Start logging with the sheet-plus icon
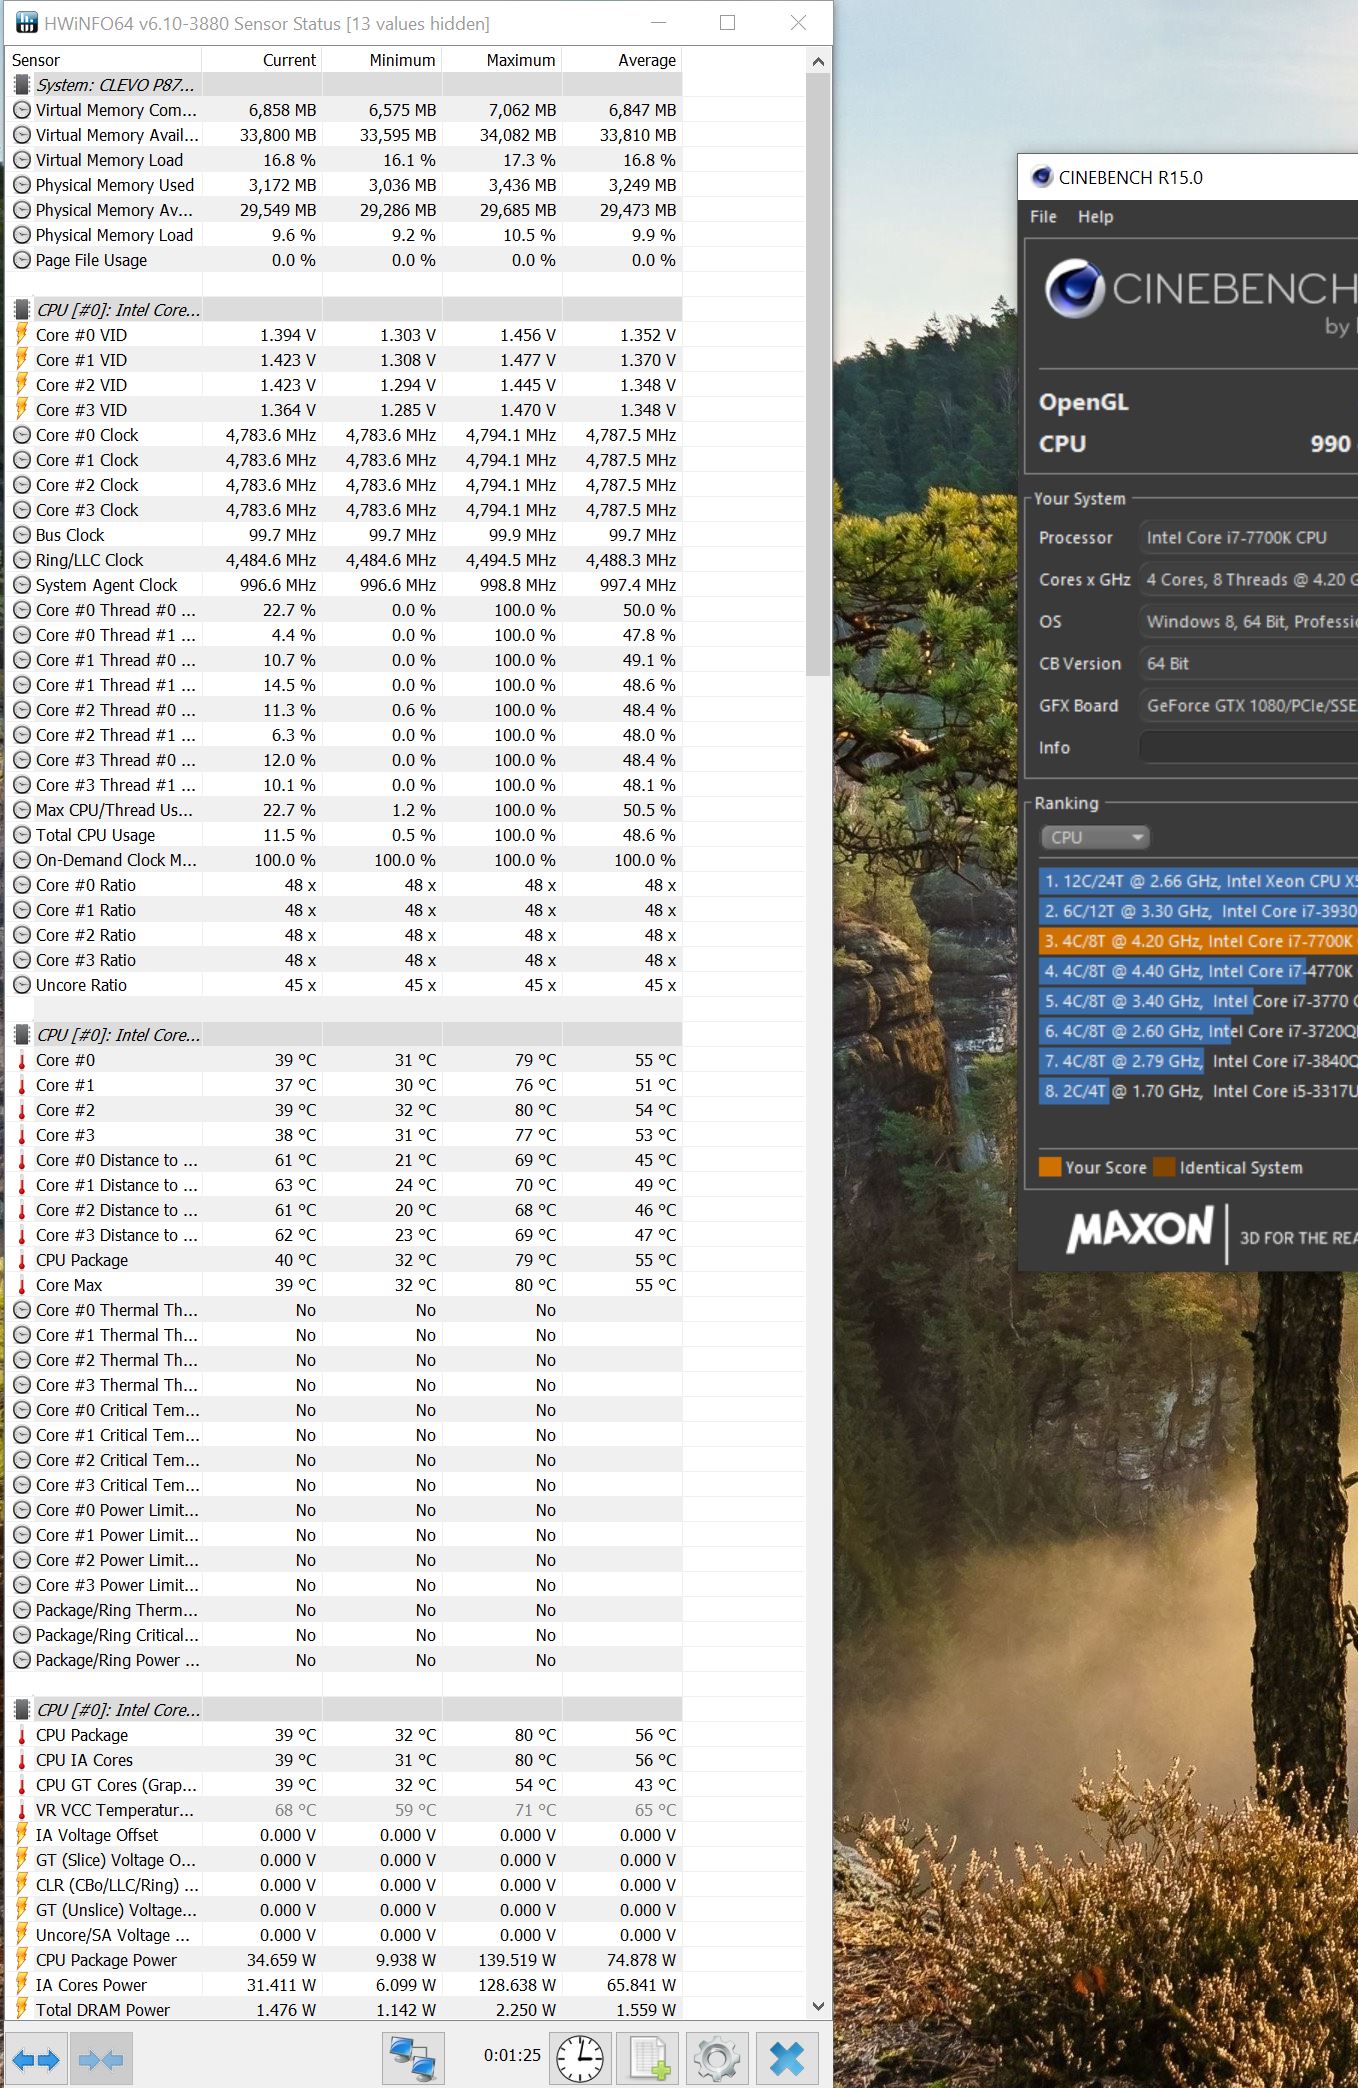This screenshot has height=2088, width=1358. (649, 2059)
